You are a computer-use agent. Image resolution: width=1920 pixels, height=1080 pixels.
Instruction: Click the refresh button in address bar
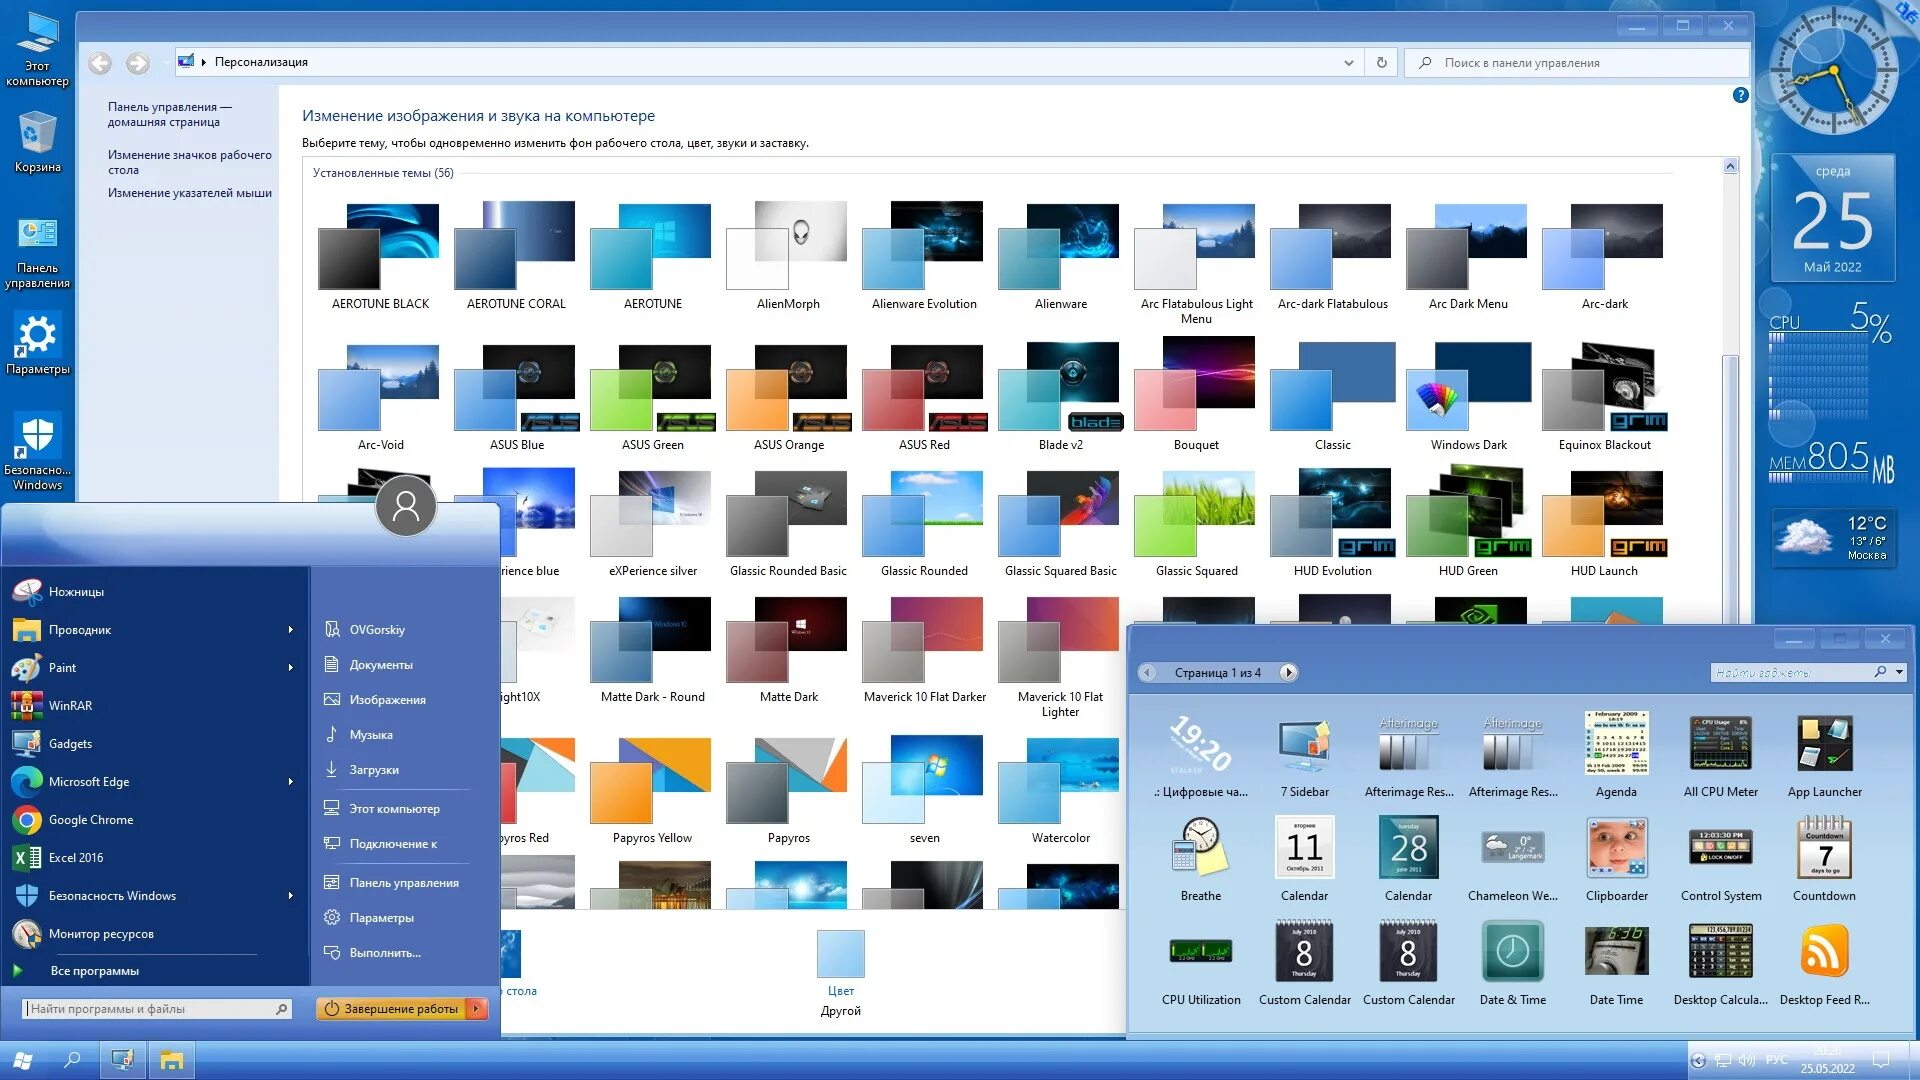[x=1381, y=62]
